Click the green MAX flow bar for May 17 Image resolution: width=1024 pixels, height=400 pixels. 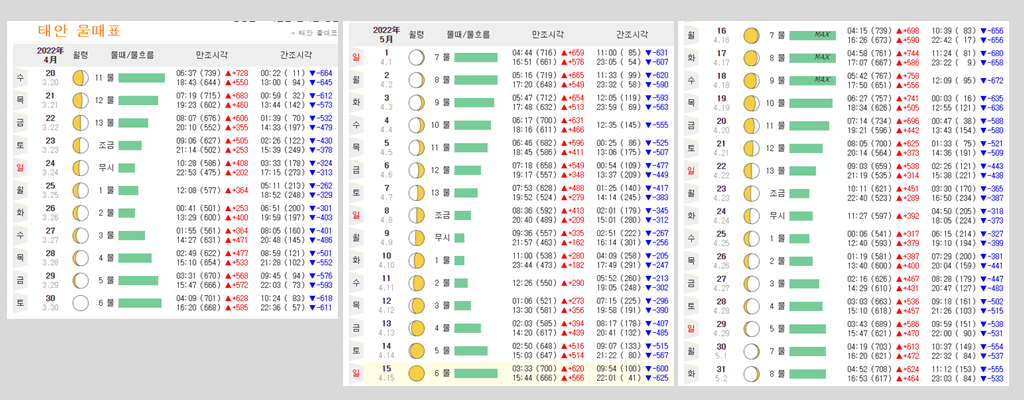pos(812,58)
